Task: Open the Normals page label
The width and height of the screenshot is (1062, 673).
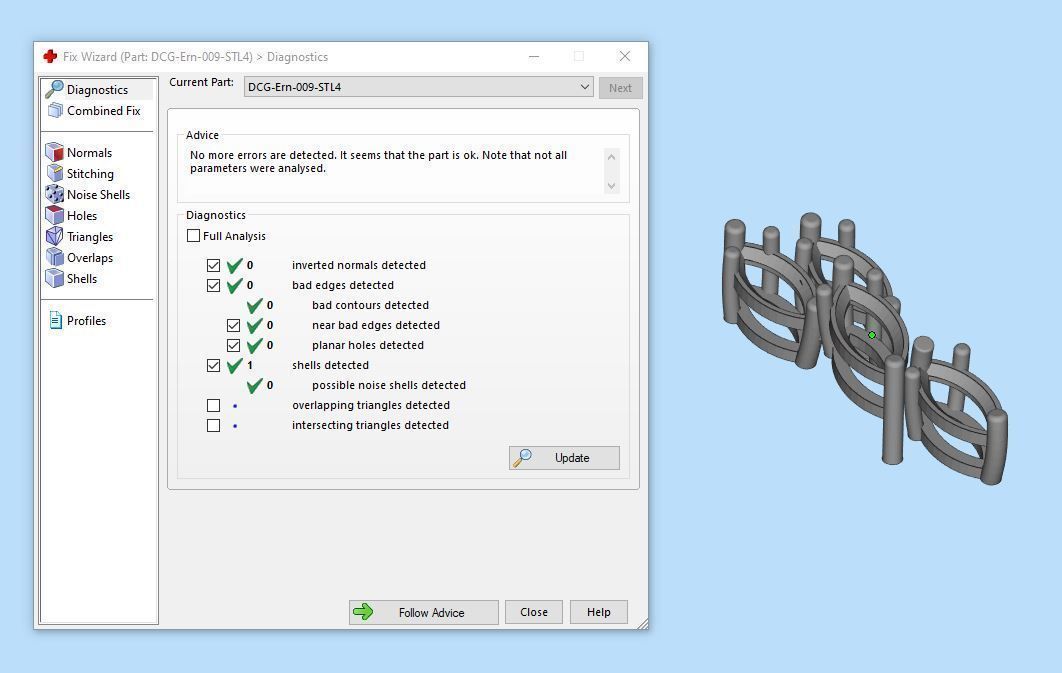Action: coord(89,152)
